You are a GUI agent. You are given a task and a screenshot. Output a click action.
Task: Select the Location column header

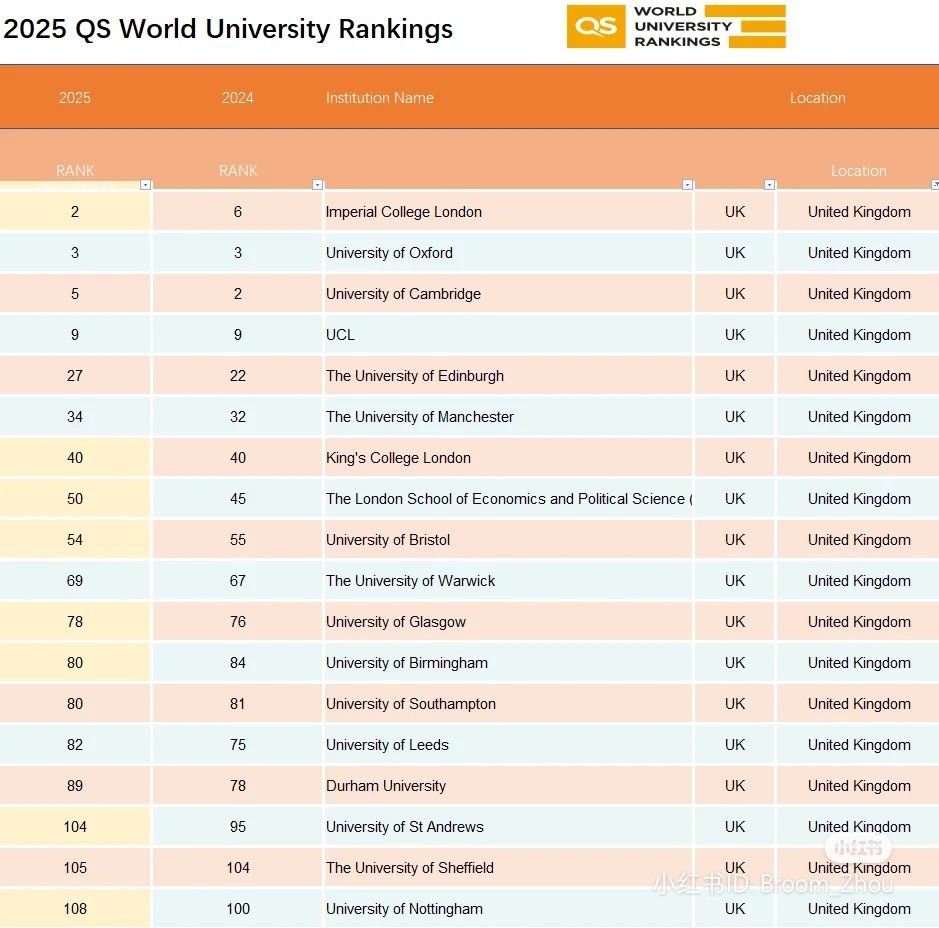[817, 97]
